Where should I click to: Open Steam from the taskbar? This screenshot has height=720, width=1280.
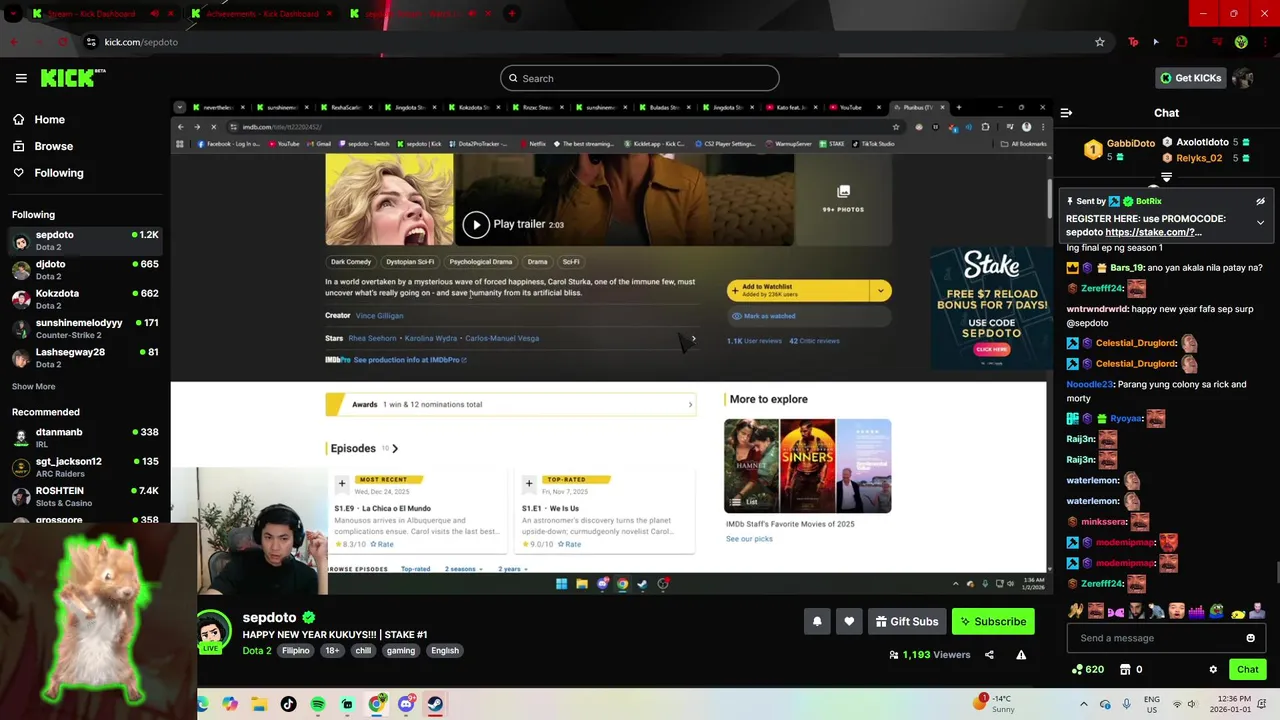[x=434, y=704]
